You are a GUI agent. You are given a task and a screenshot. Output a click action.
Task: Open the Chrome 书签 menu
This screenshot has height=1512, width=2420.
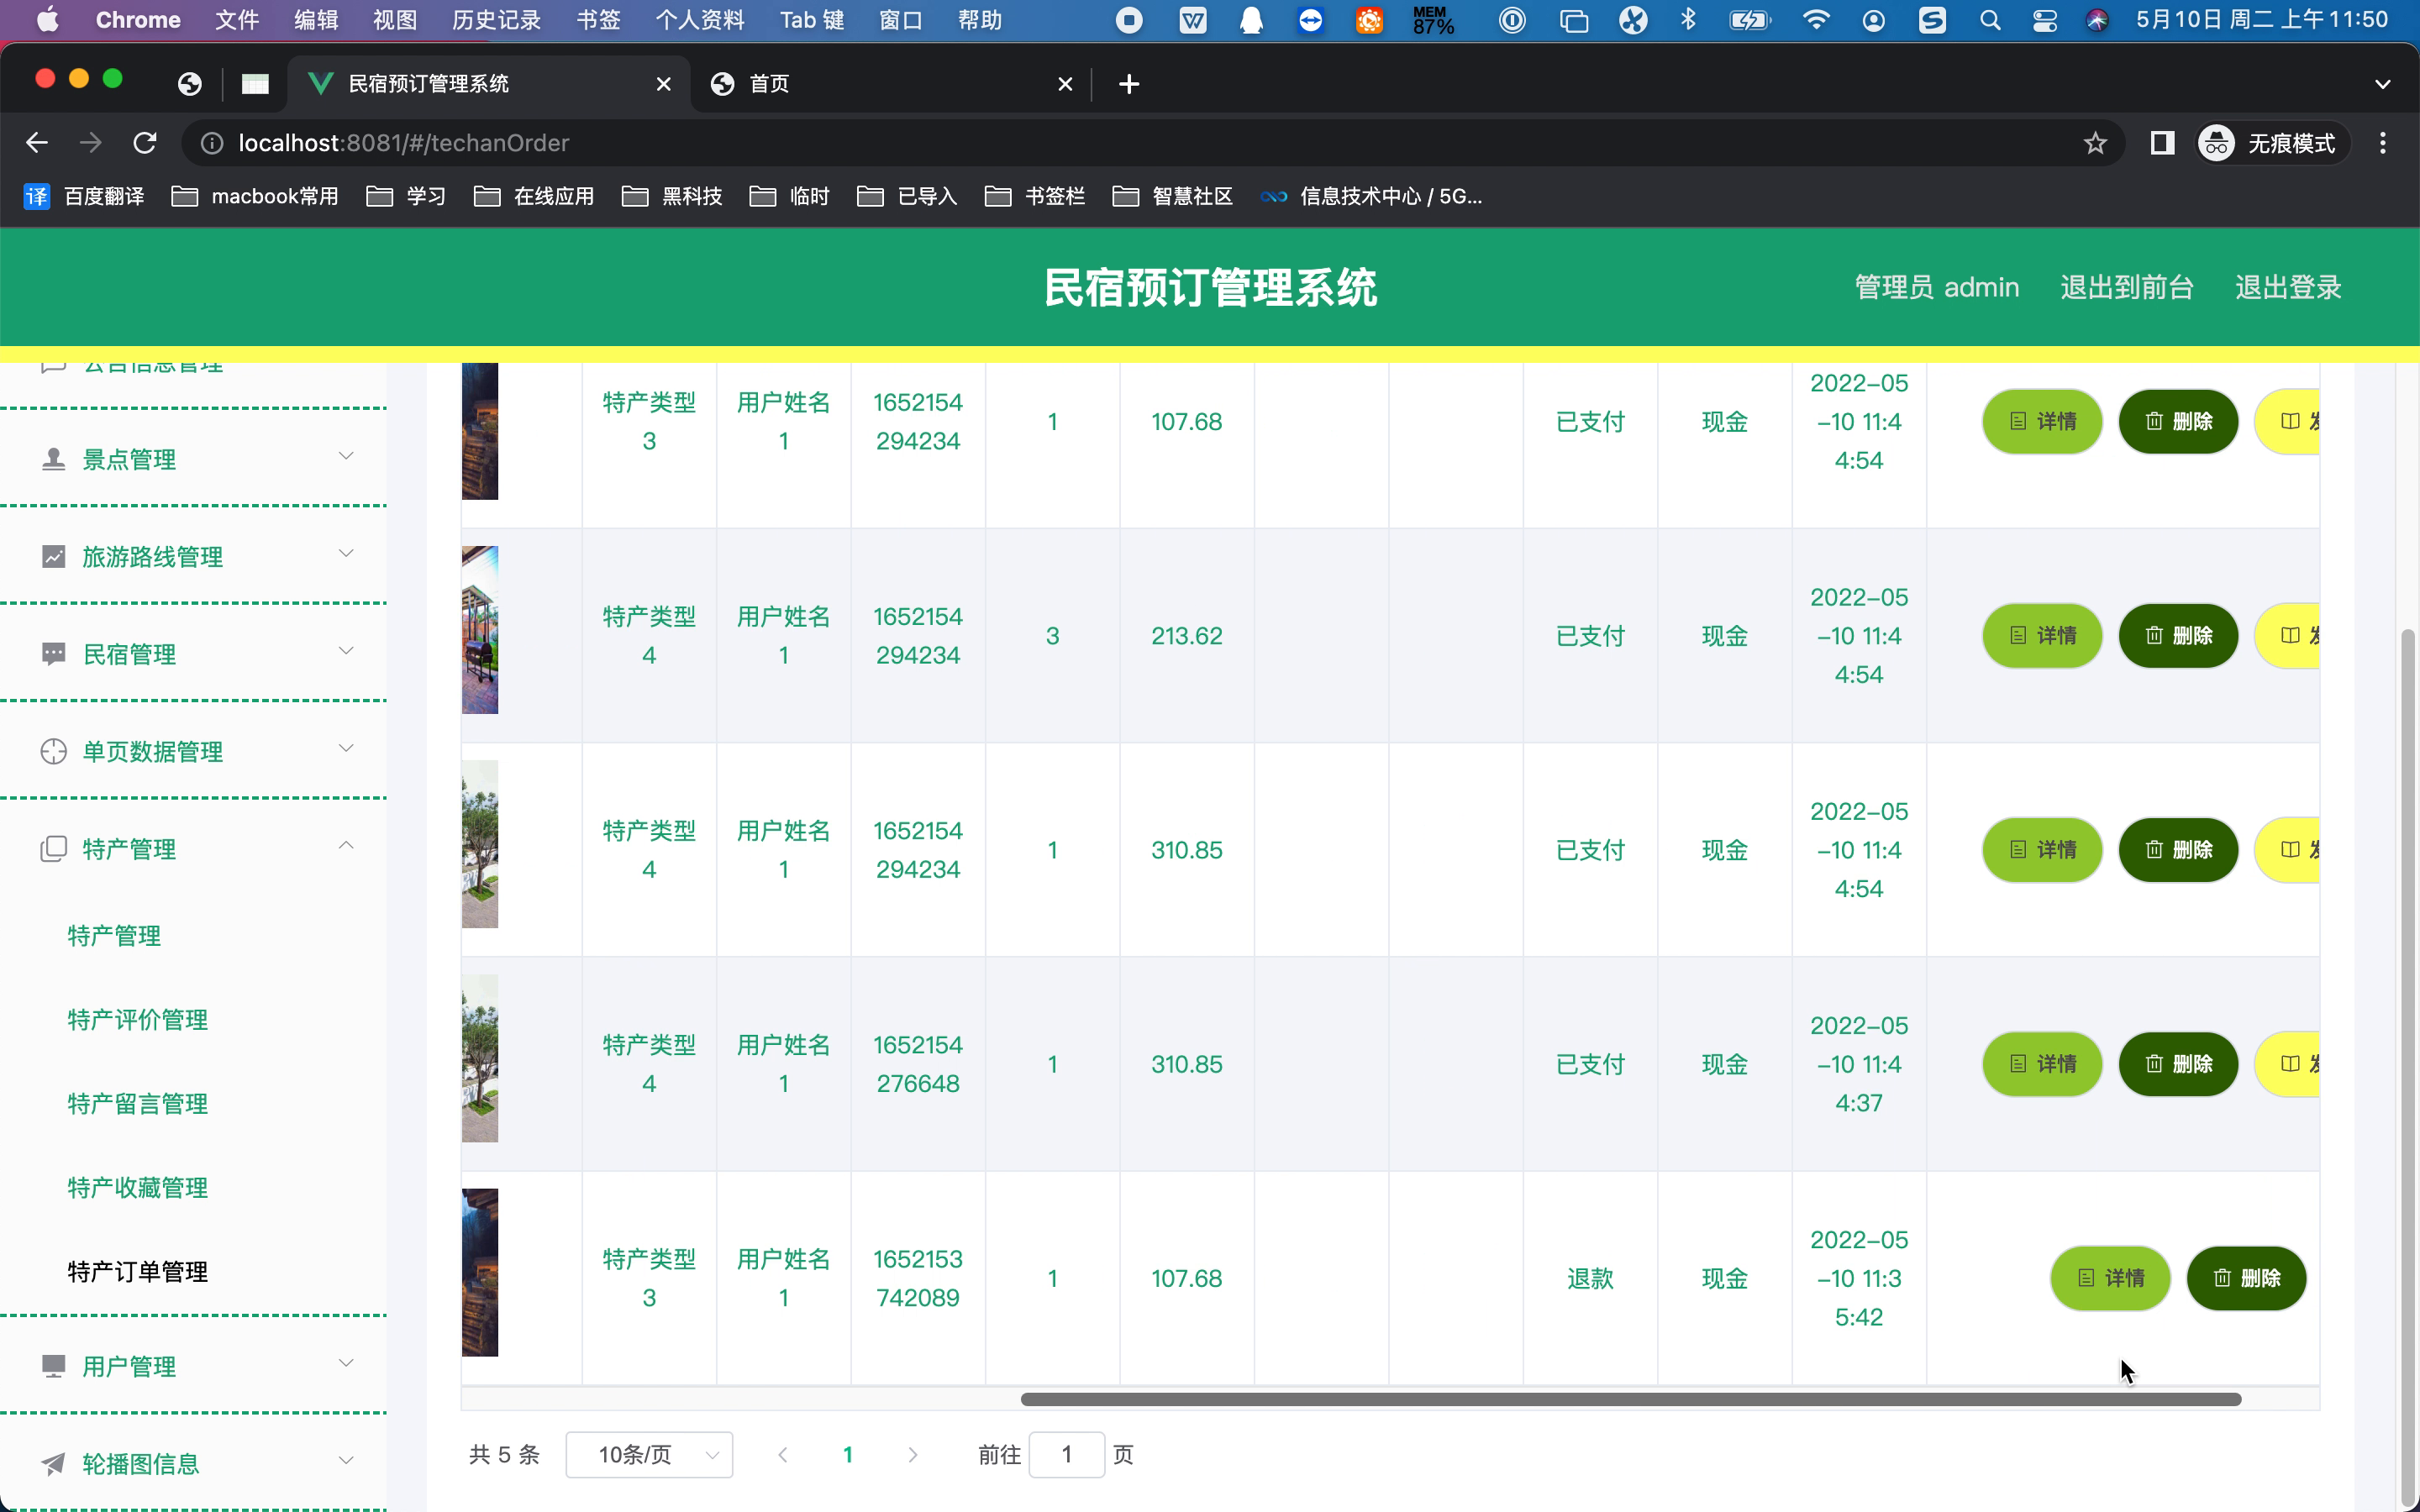598,20
